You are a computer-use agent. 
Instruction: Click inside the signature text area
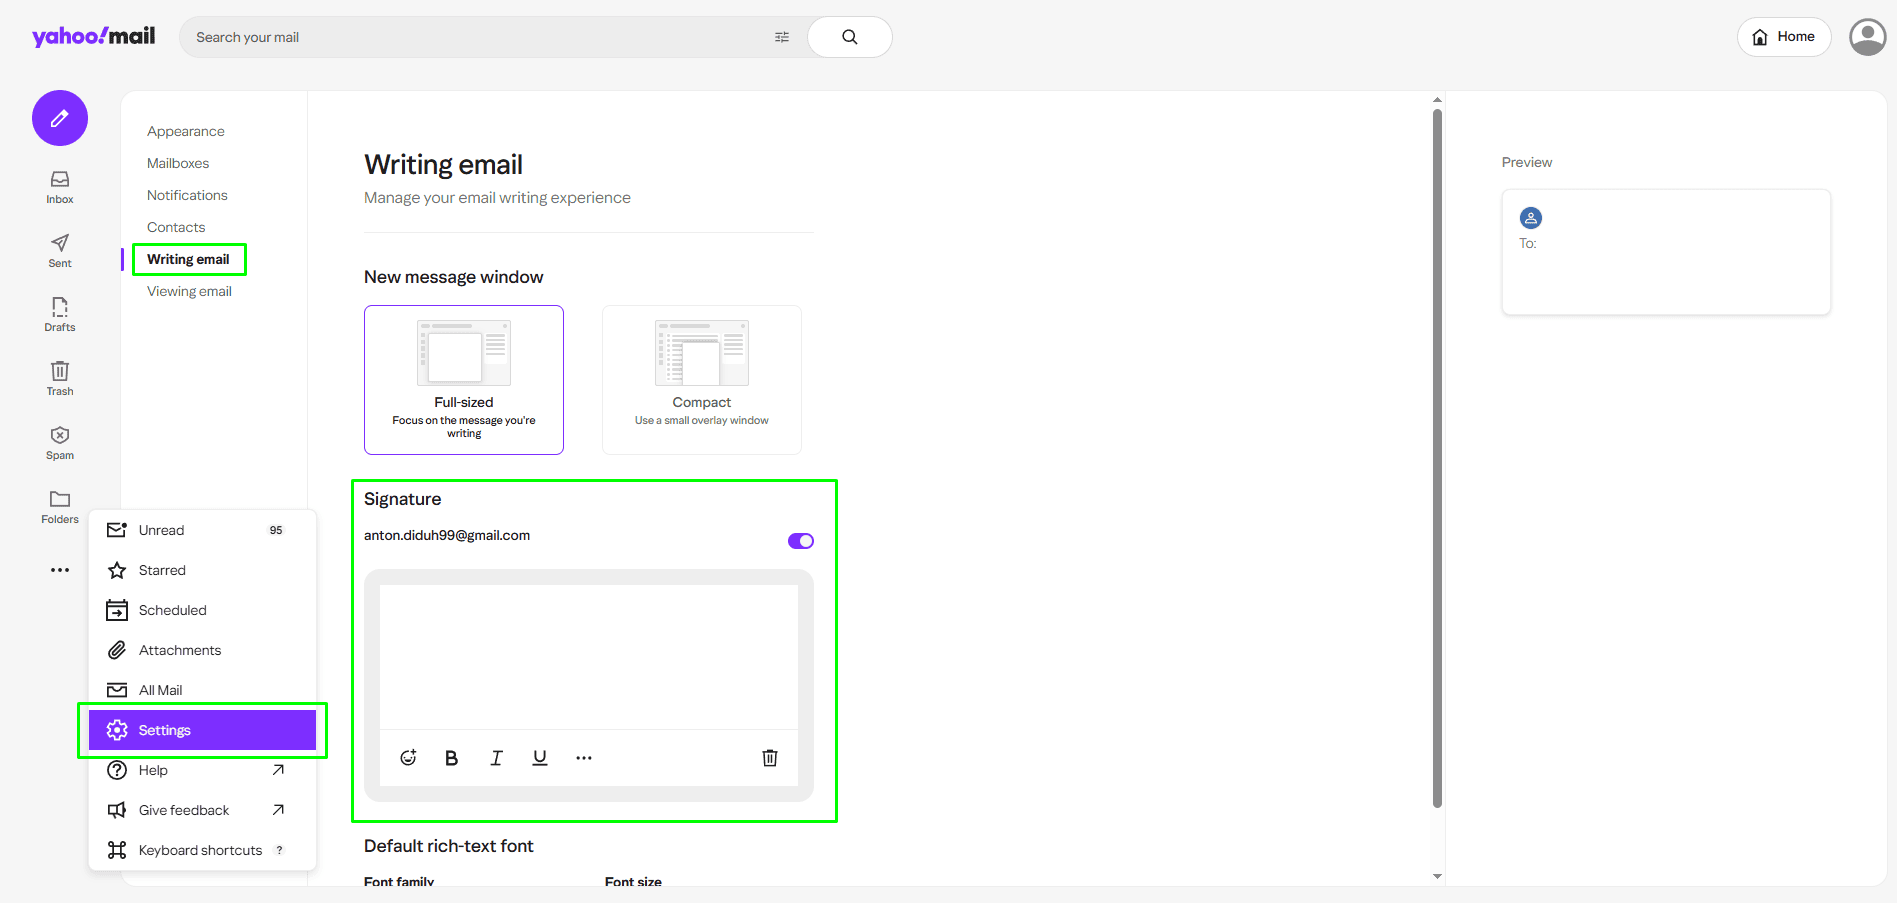(x=589, y=657)
